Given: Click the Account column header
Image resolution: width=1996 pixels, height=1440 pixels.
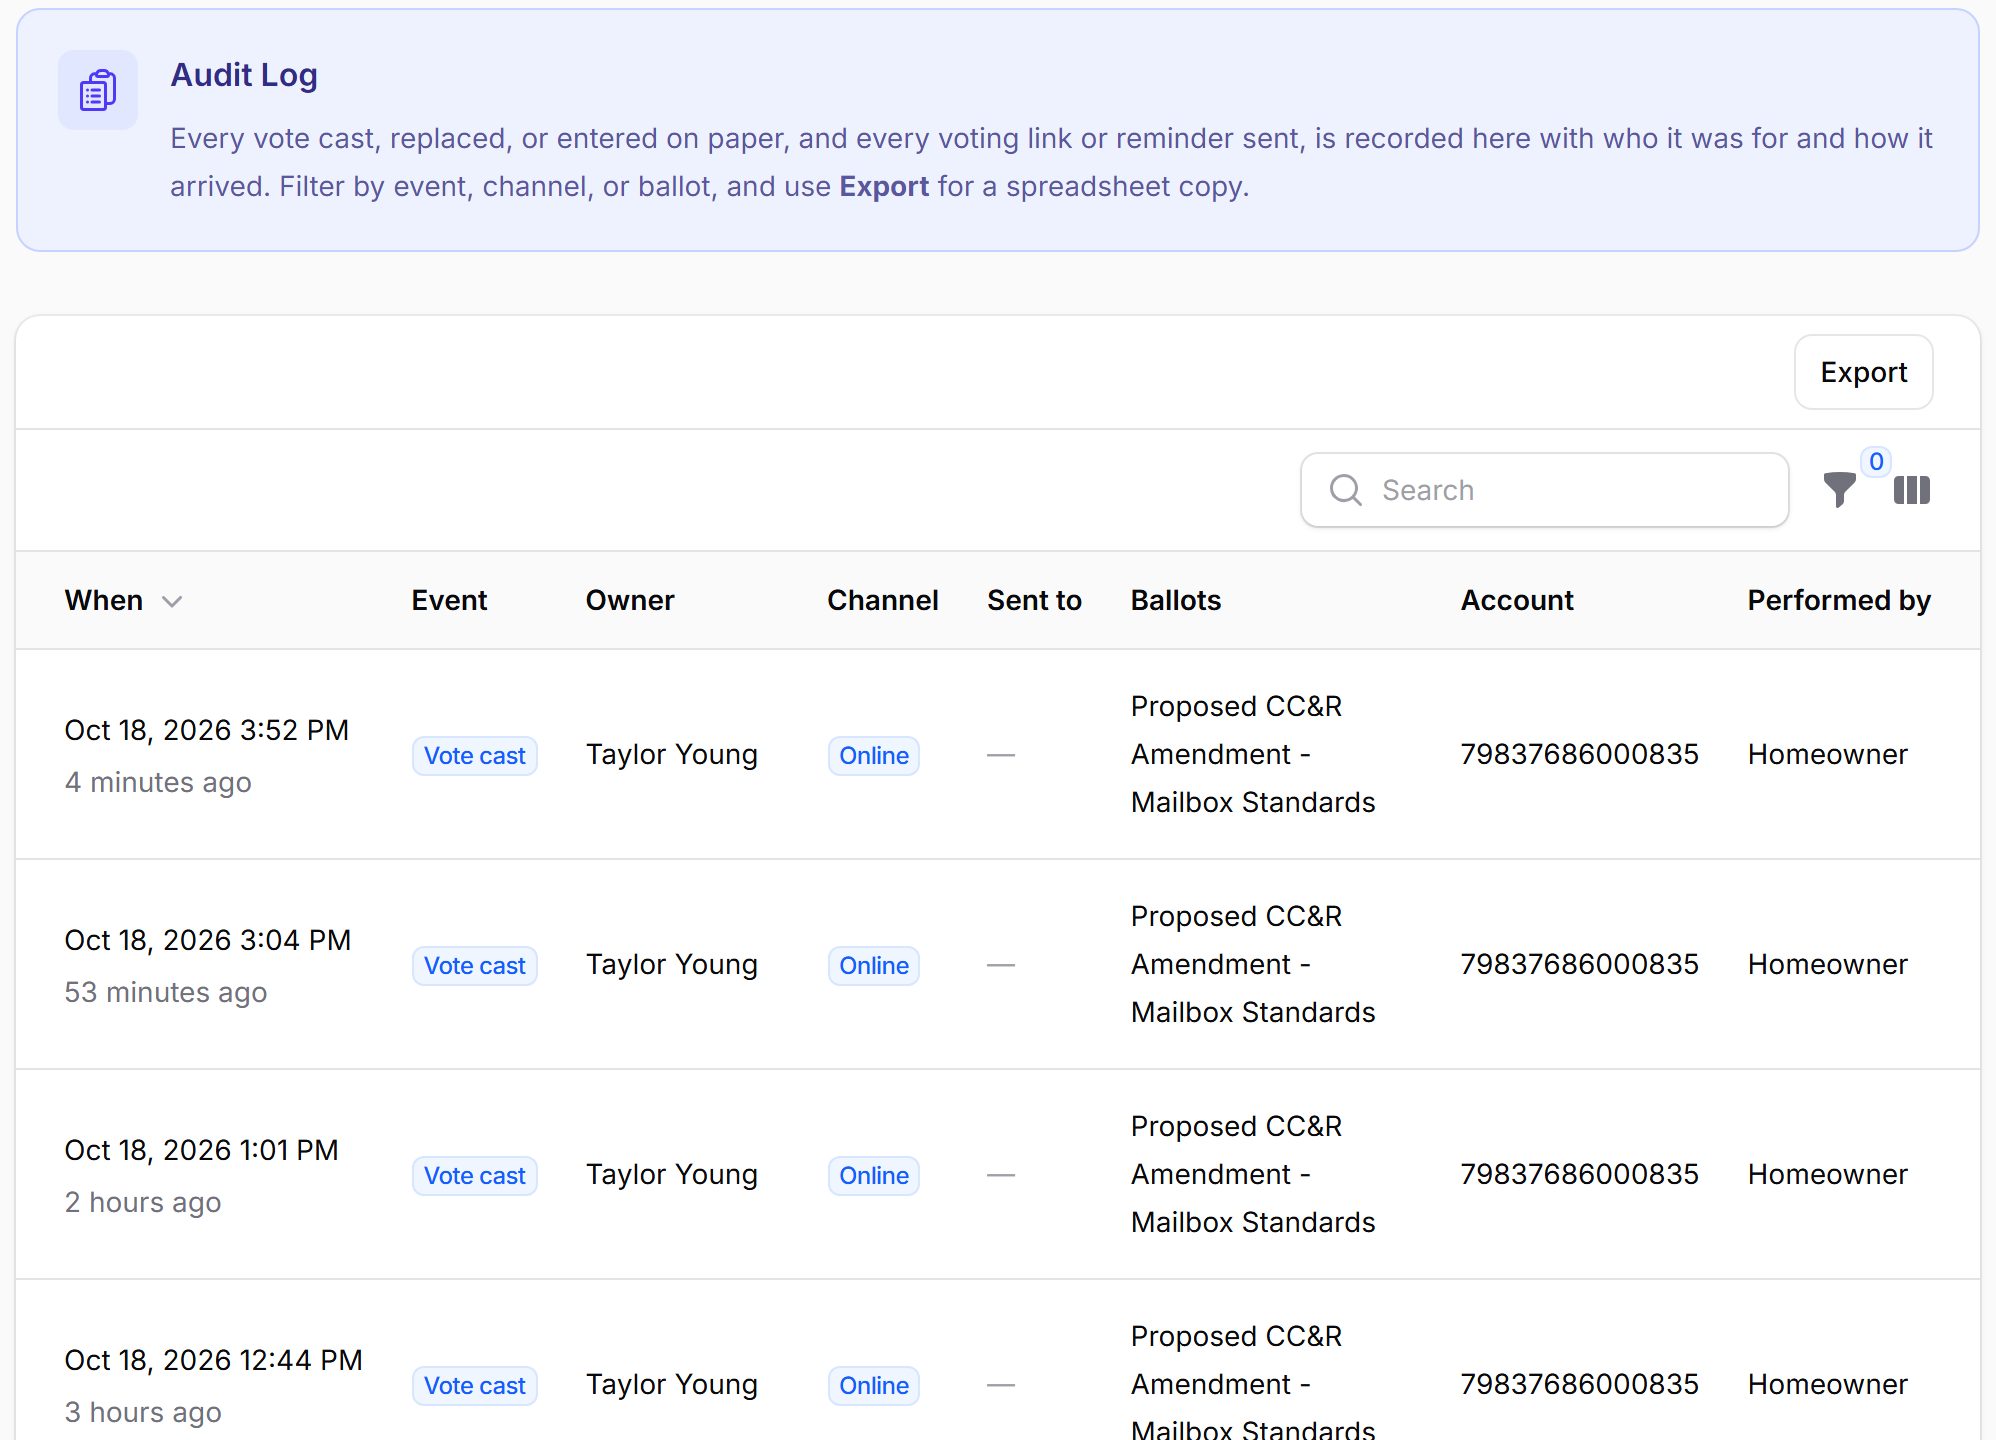Looking at the screenshot, I should pyautogui.click(x=1517, y=600).
